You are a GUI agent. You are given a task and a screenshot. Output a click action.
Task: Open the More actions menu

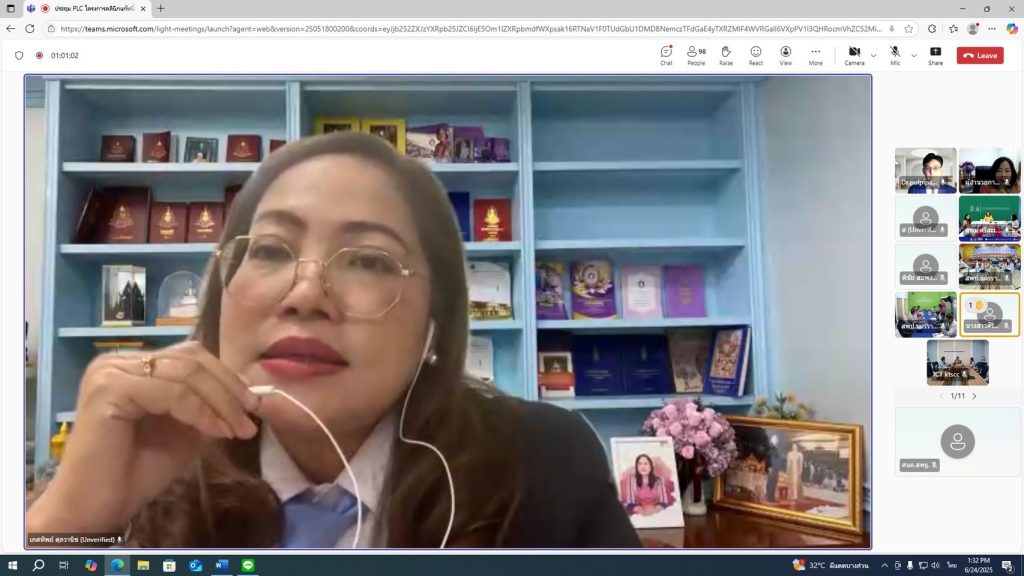coord(816,55)
